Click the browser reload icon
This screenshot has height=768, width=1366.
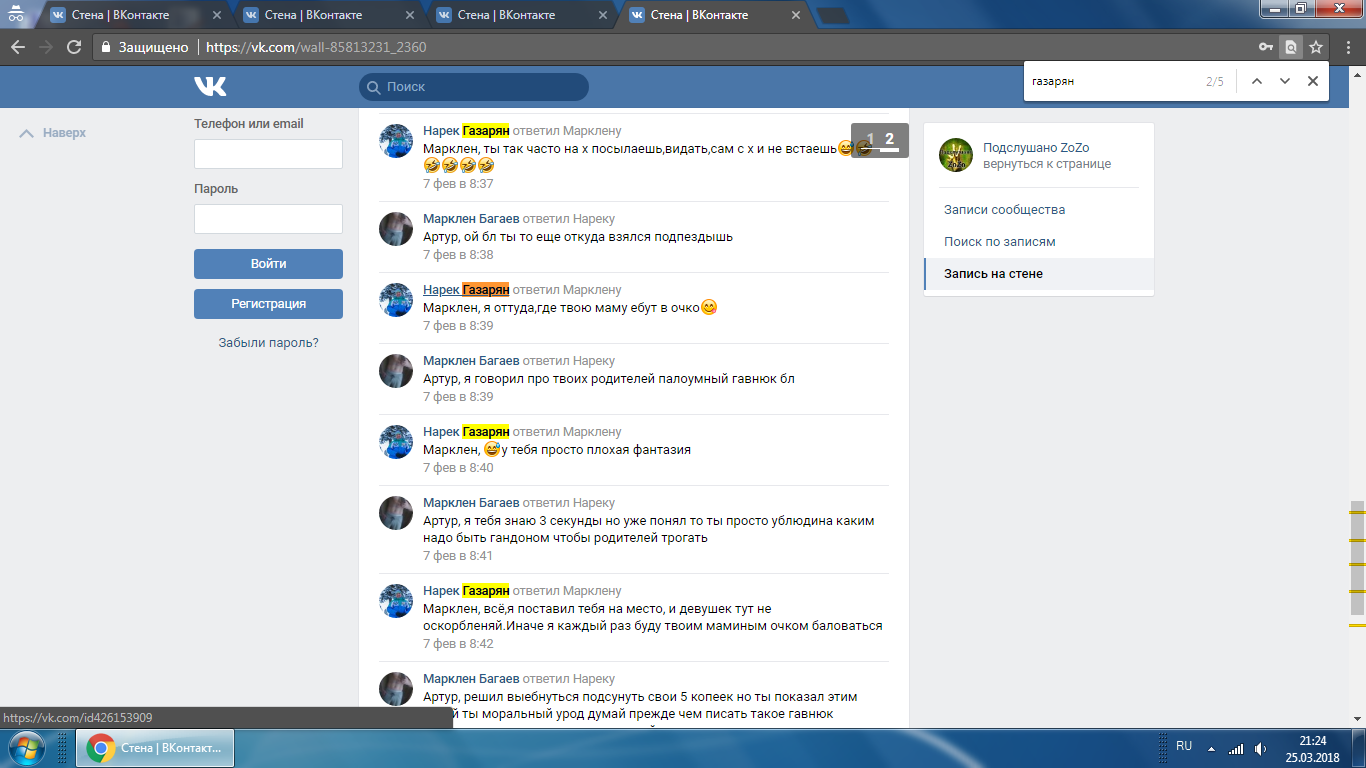click(x=73, y=47)
